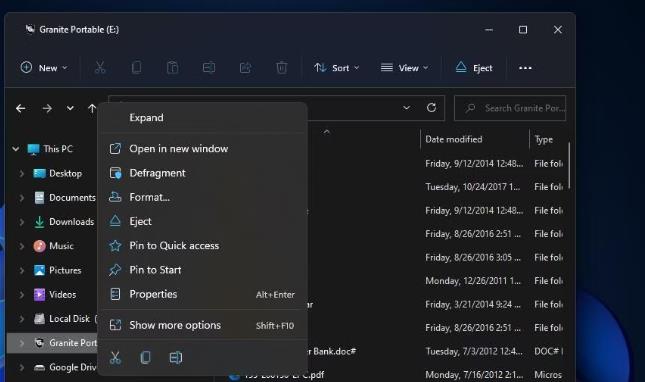Expand the Music tree node
The width and height of the screenshot is (645, 382).
[21, 246]
